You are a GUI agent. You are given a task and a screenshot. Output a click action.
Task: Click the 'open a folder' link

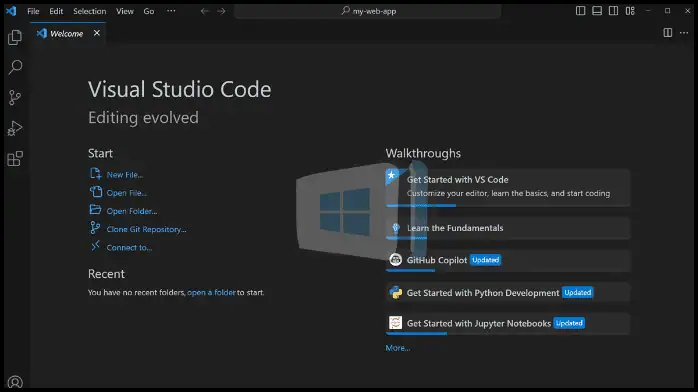211,292
